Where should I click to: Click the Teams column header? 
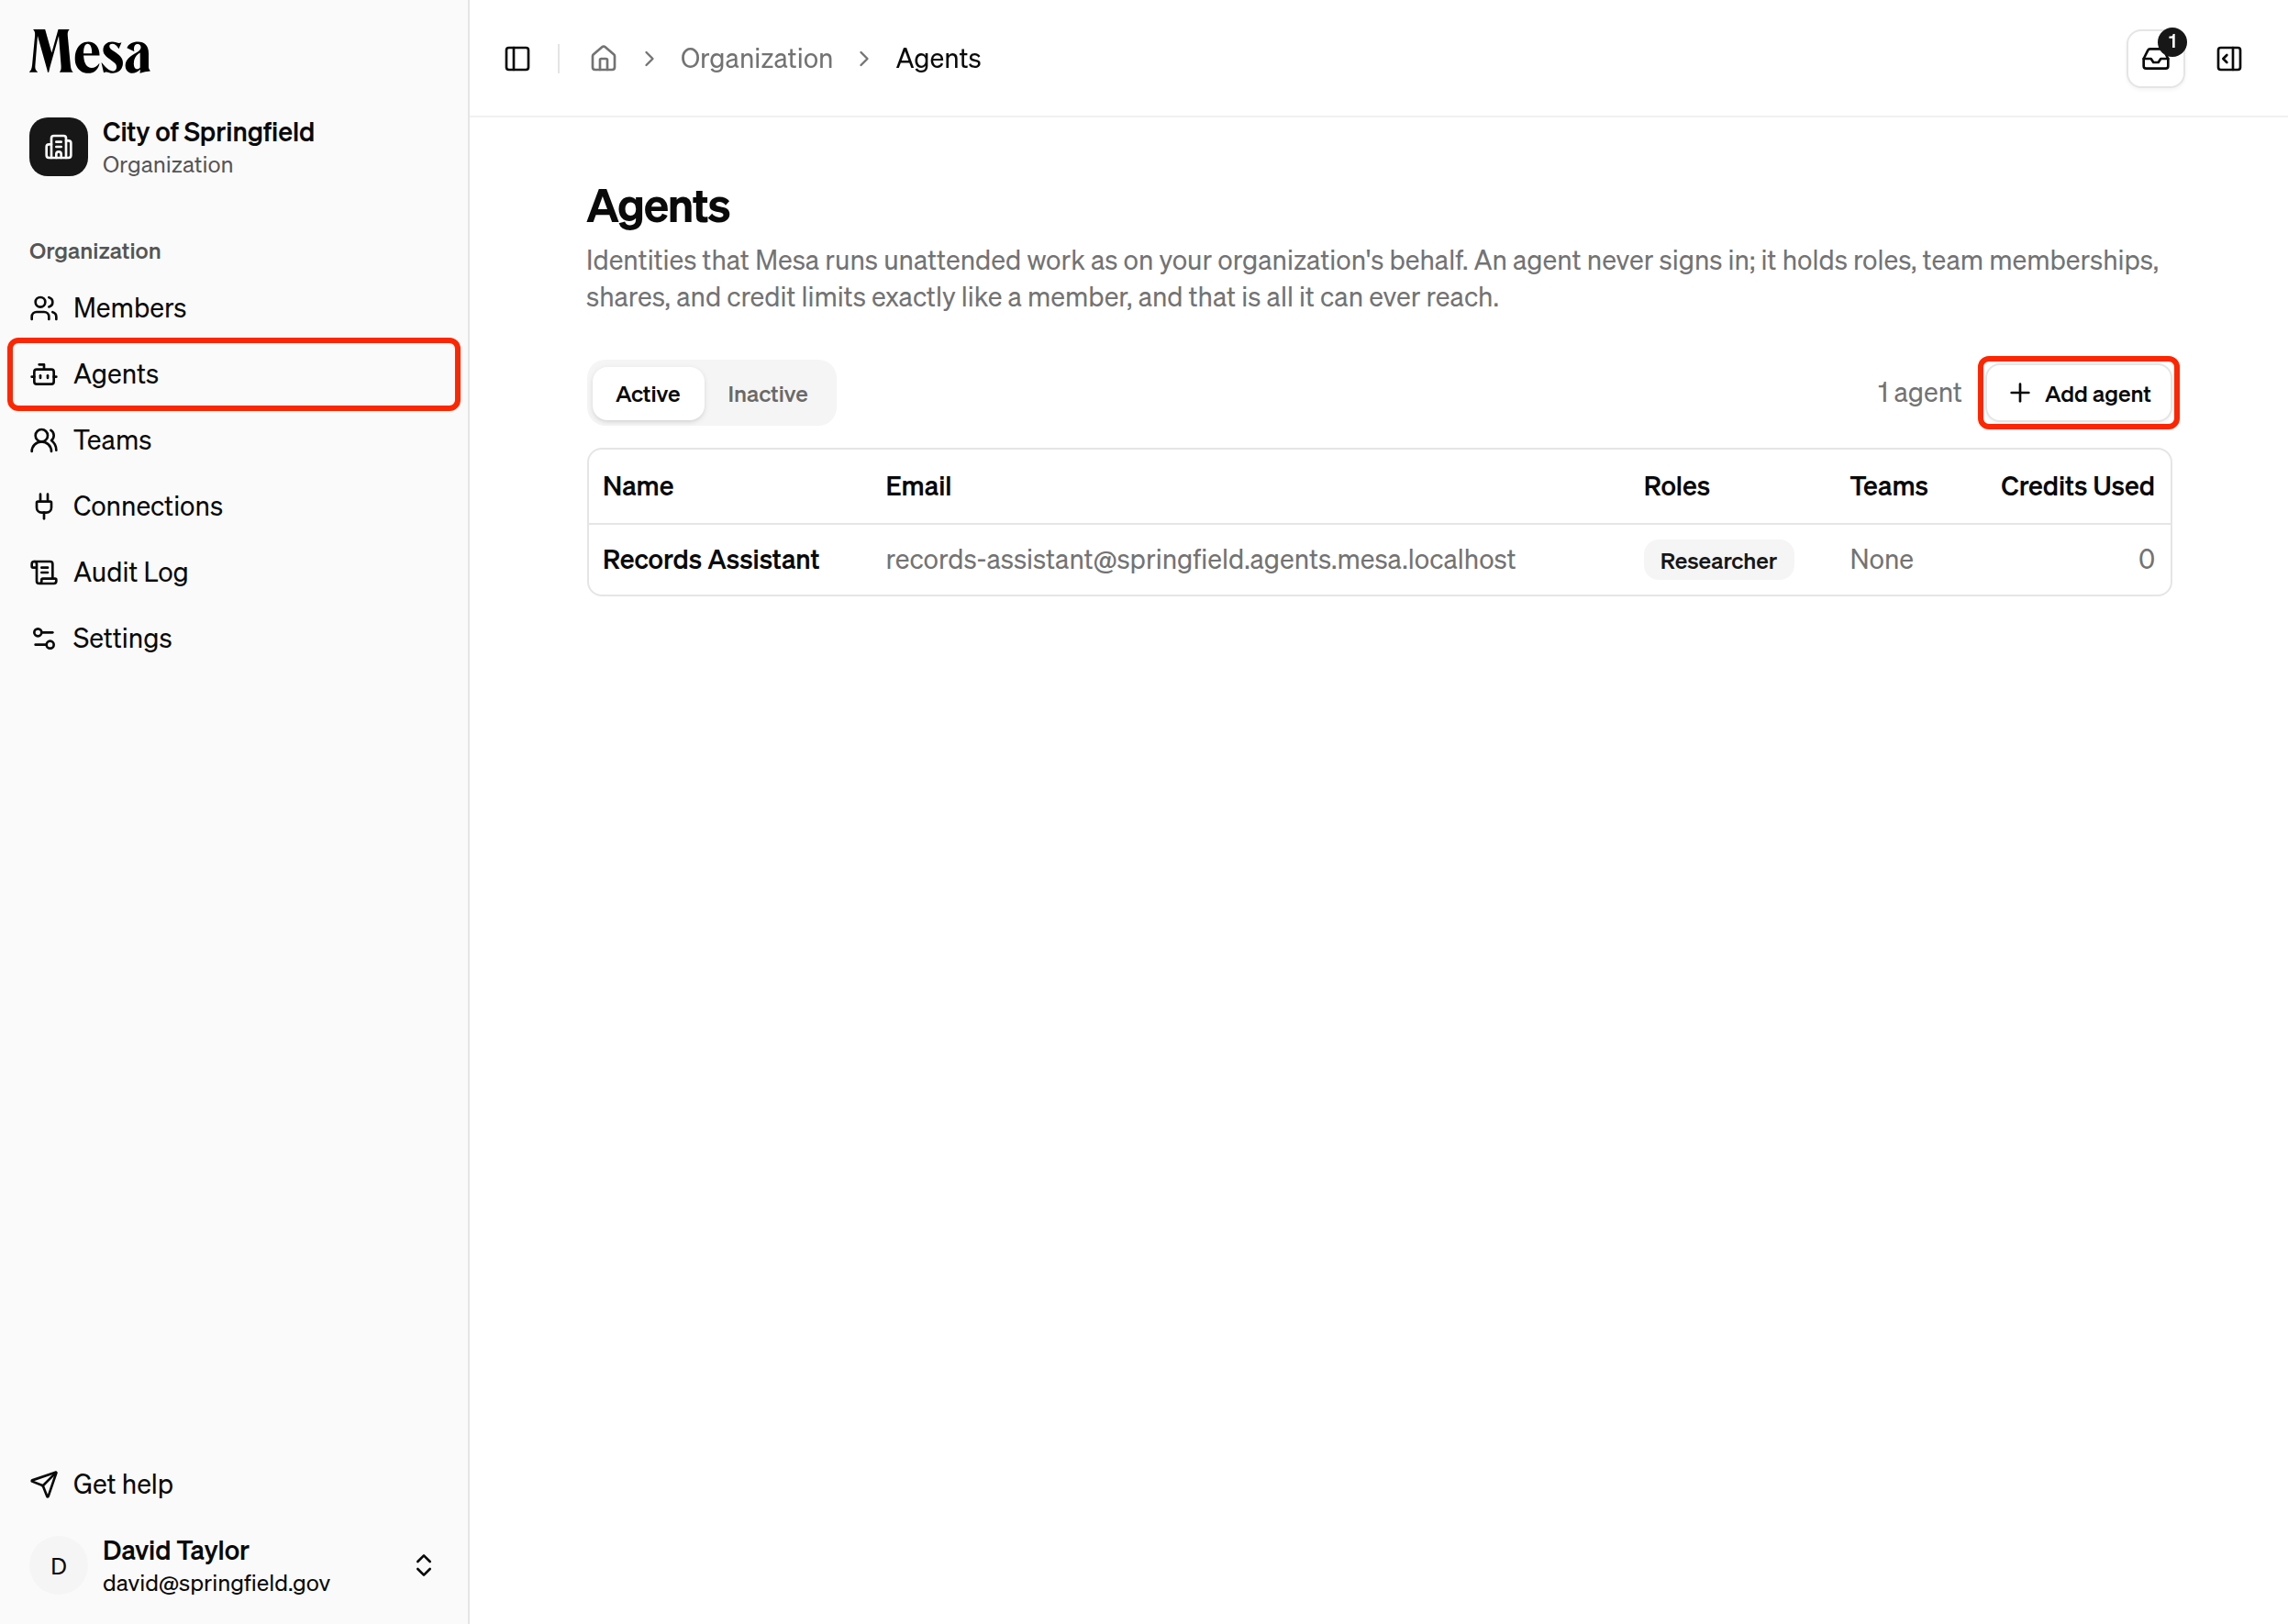[x=1888, y=486]
